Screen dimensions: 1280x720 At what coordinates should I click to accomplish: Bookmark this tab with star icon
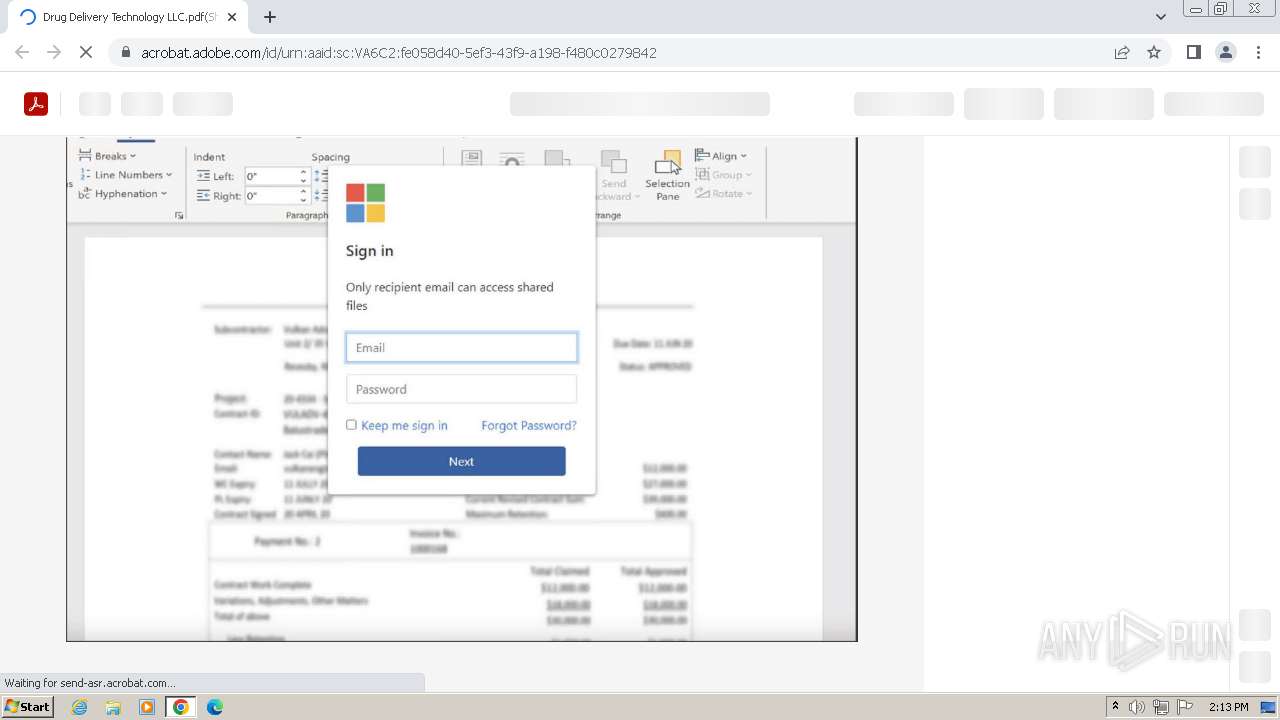pos(1154,52)
